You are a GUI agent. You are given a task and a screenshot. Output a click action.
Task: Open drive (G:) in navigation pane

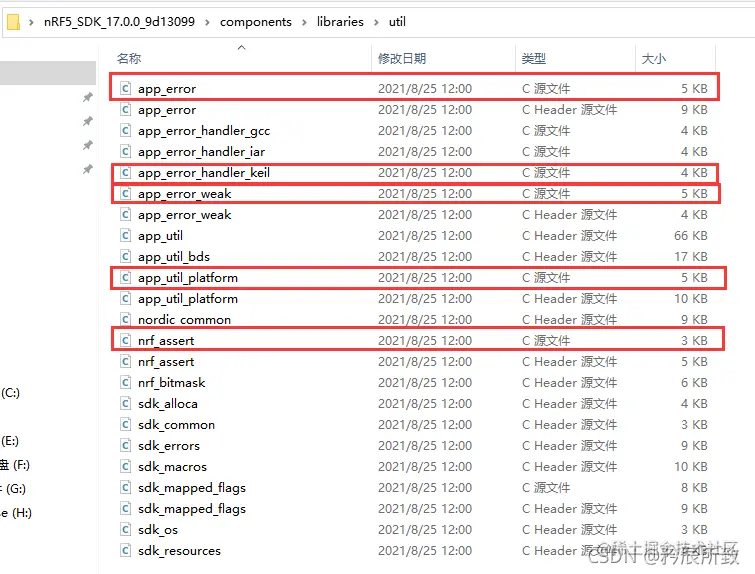13,489
